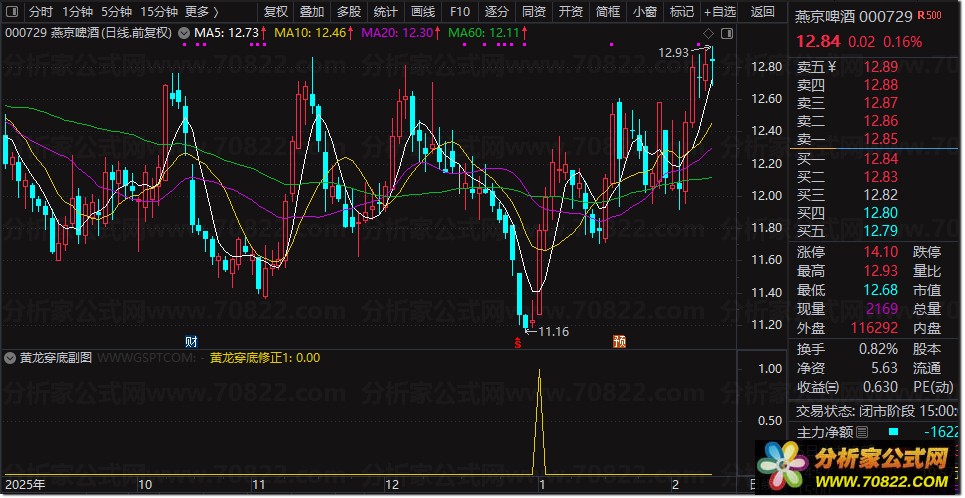
Task: Expand main chart indicator dropdown arrow
Action: pos(184,33)
